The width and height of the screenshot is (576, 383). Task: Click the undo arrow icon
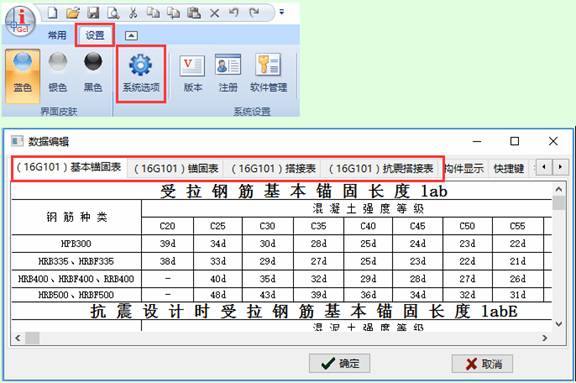coord(234,14)
